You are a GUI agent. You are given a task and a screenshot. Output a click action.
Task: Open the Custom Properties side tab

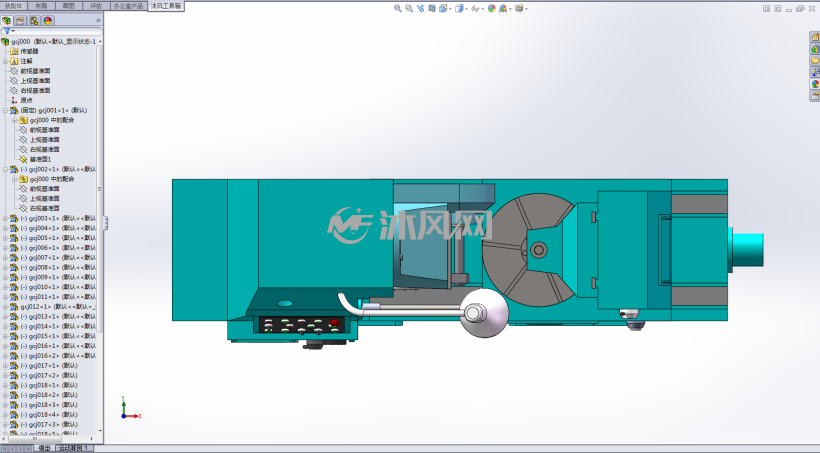(815, 95)
